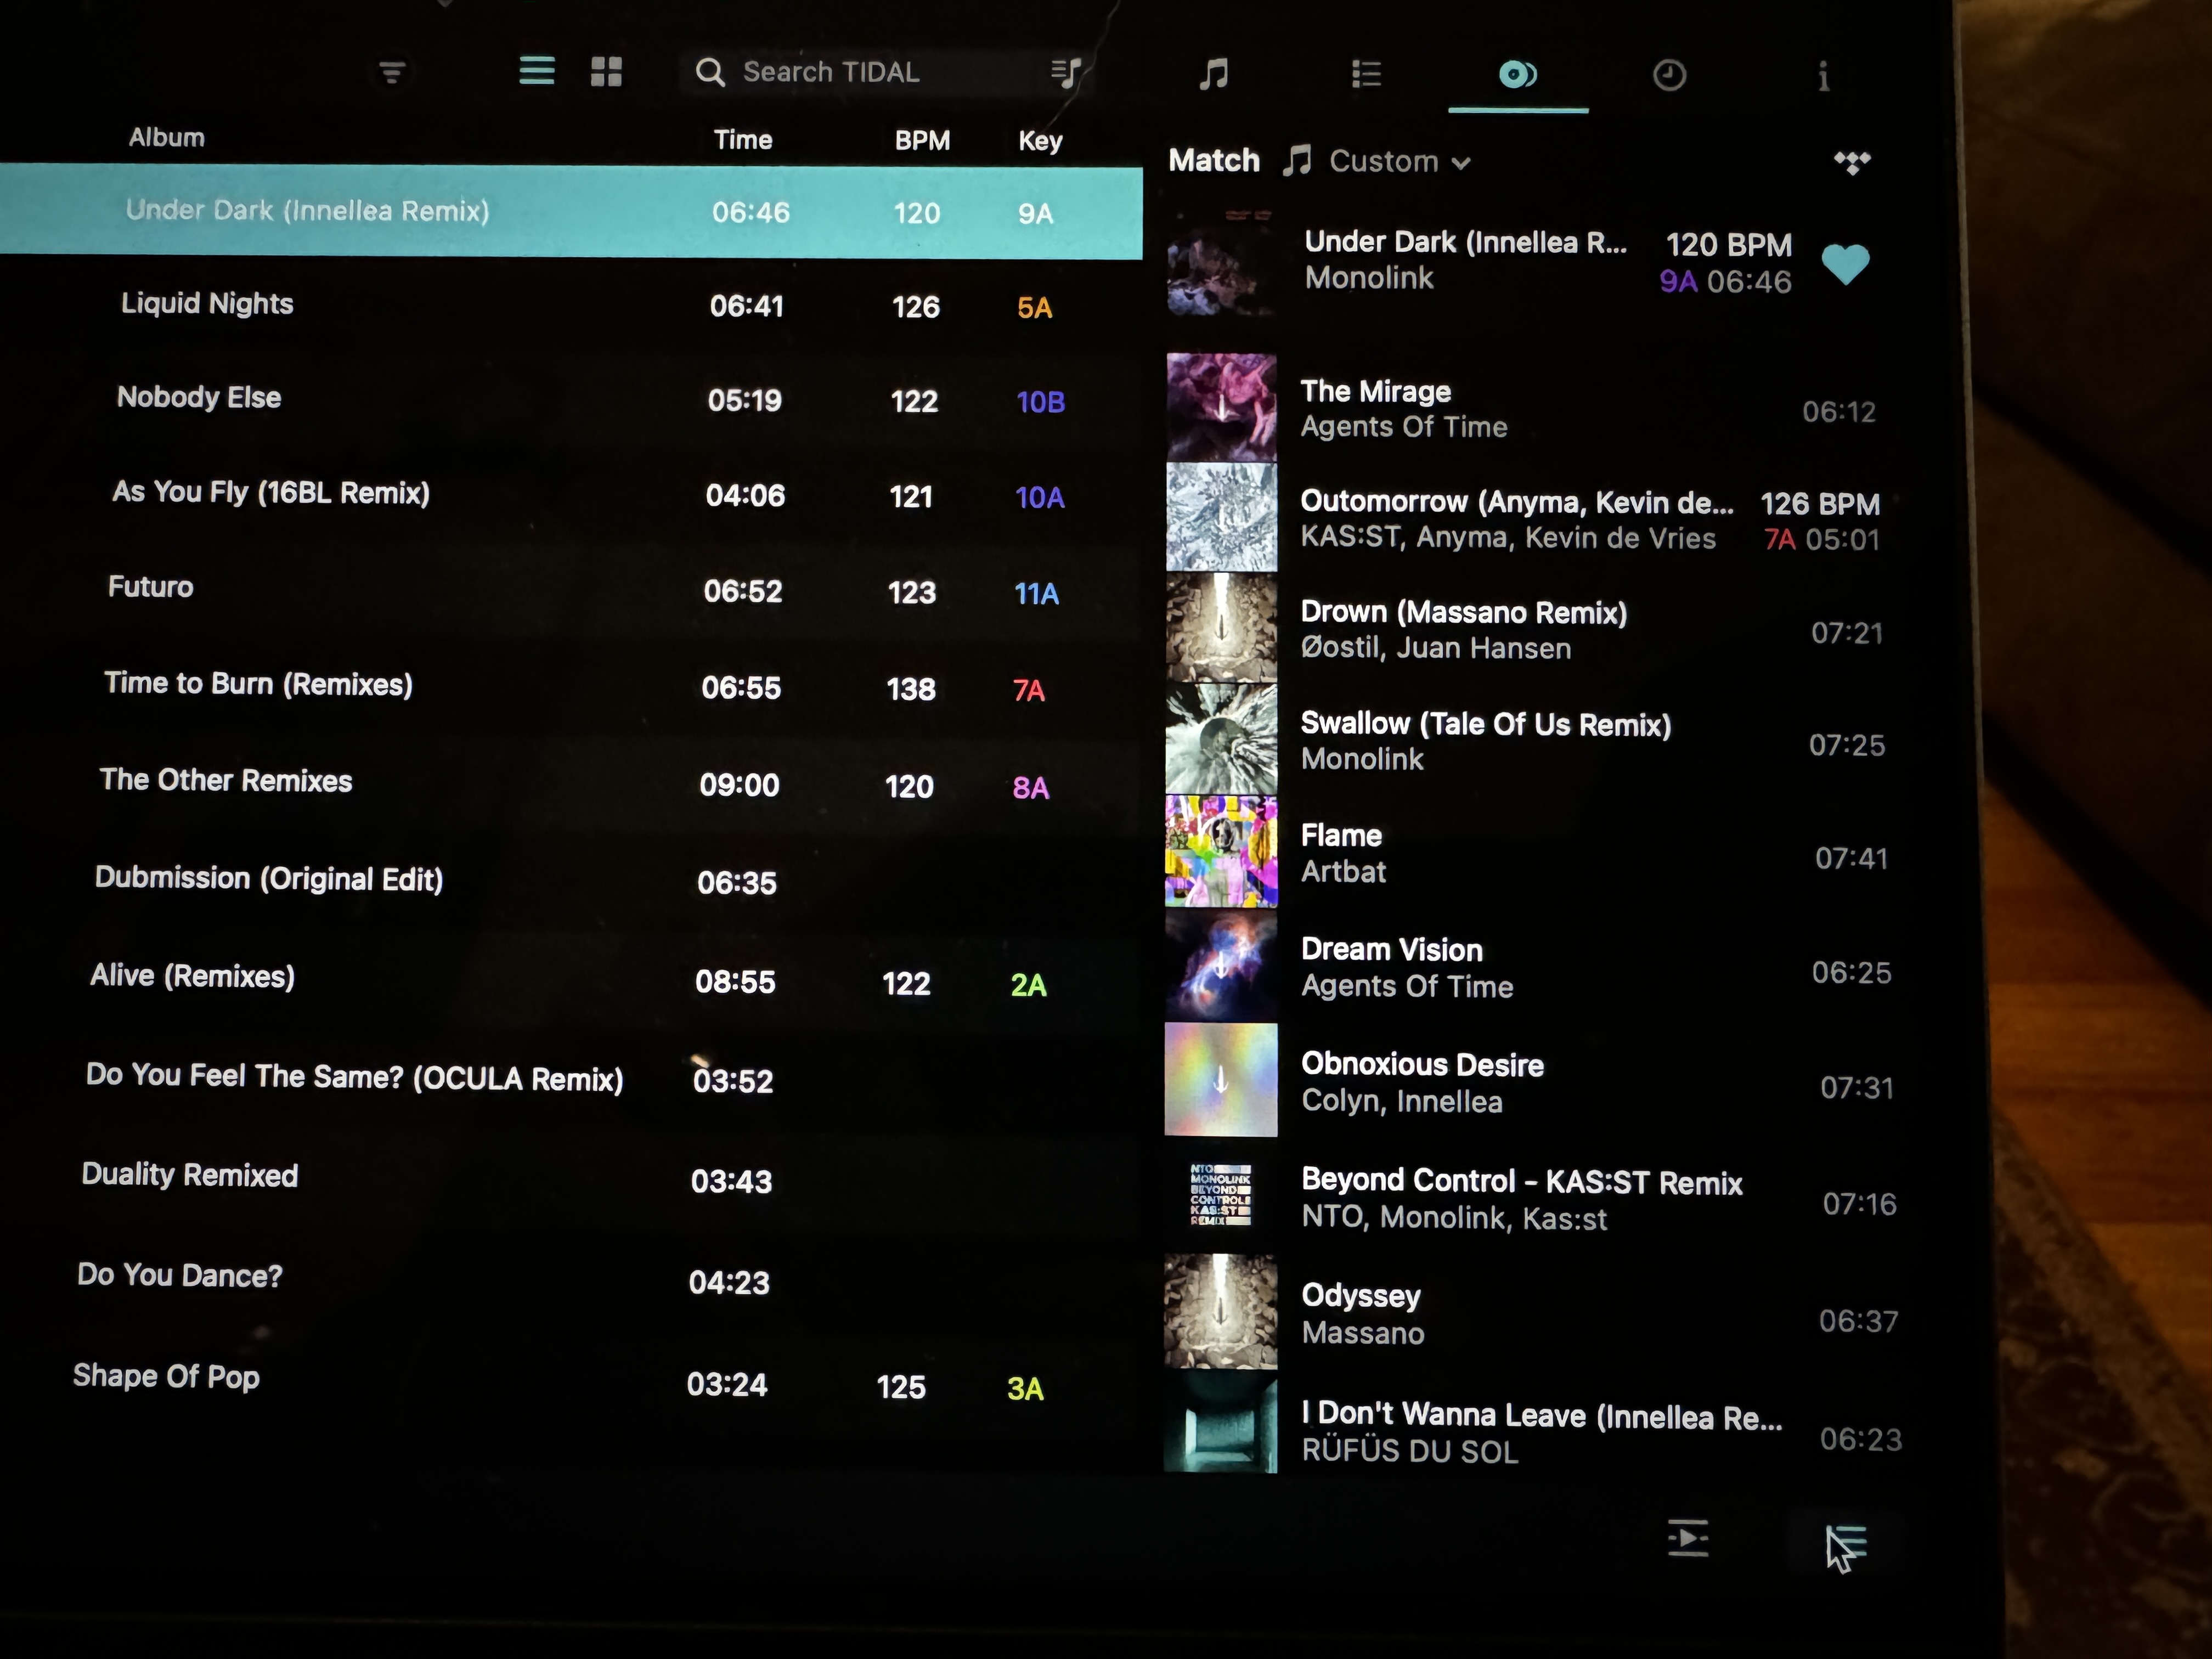Open the history clock tab

[1669, 75]
